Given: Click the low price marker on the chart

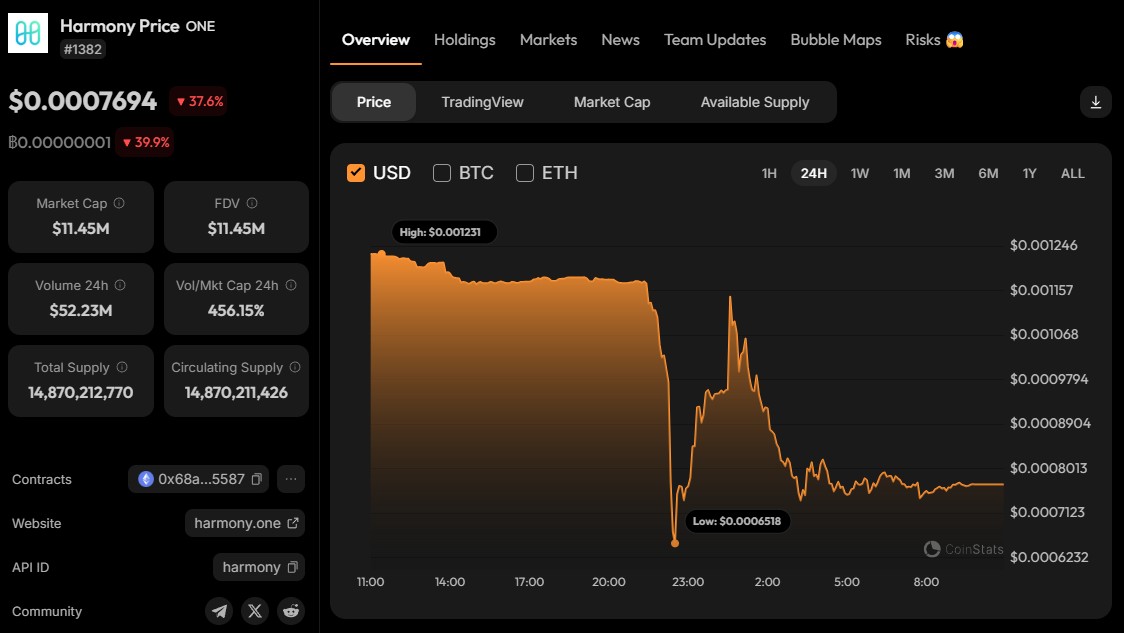Looking at the screenshot, I should (x=675, y=543).
